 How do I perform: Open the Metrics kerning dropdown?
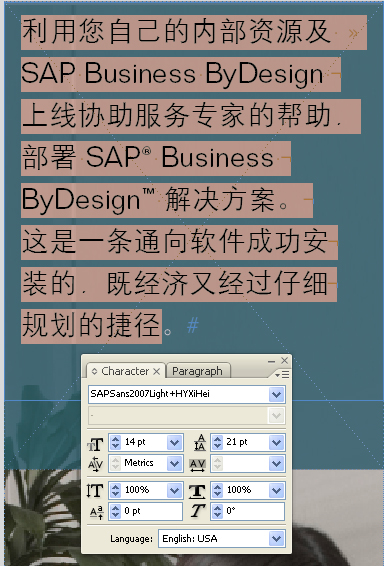coord(175,464)
